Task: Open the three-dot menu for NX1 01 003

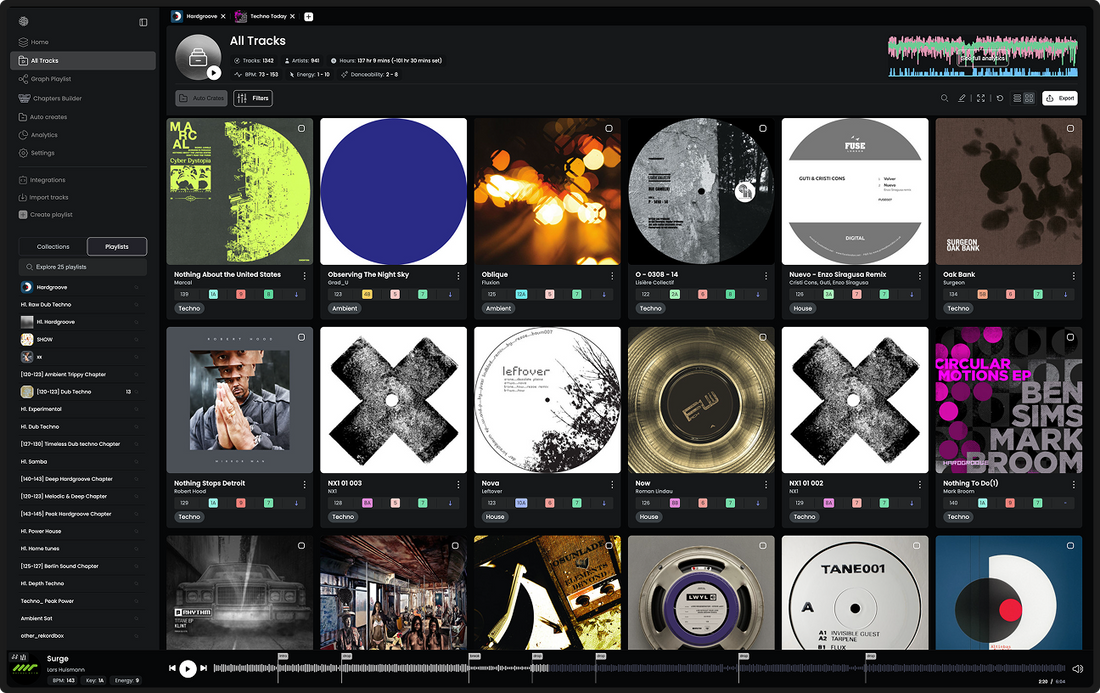Action: 458,485
